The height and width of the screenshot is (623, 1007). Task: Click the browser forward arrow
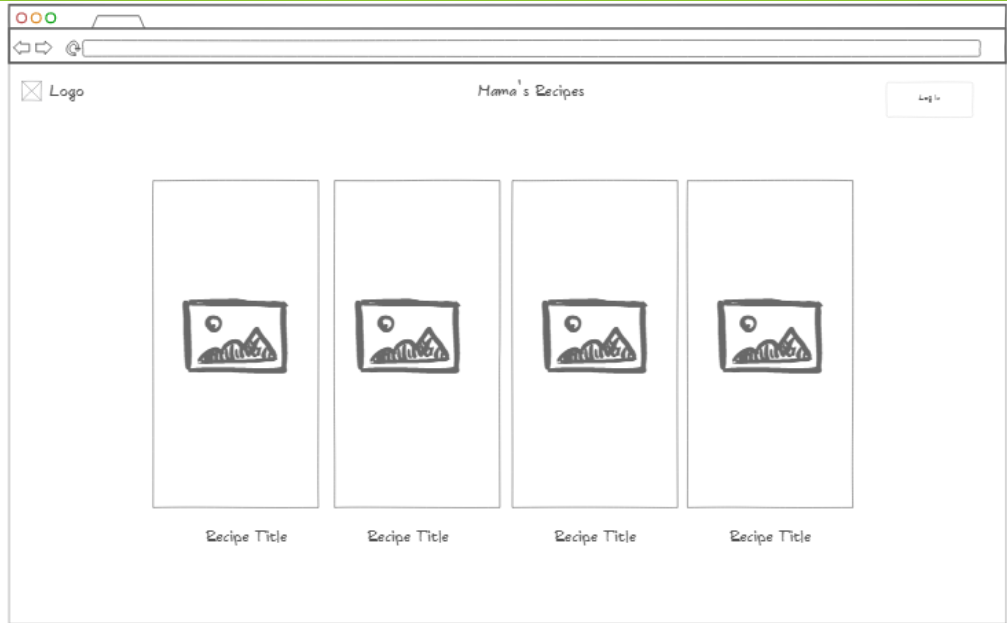click(x=44, y=48)
